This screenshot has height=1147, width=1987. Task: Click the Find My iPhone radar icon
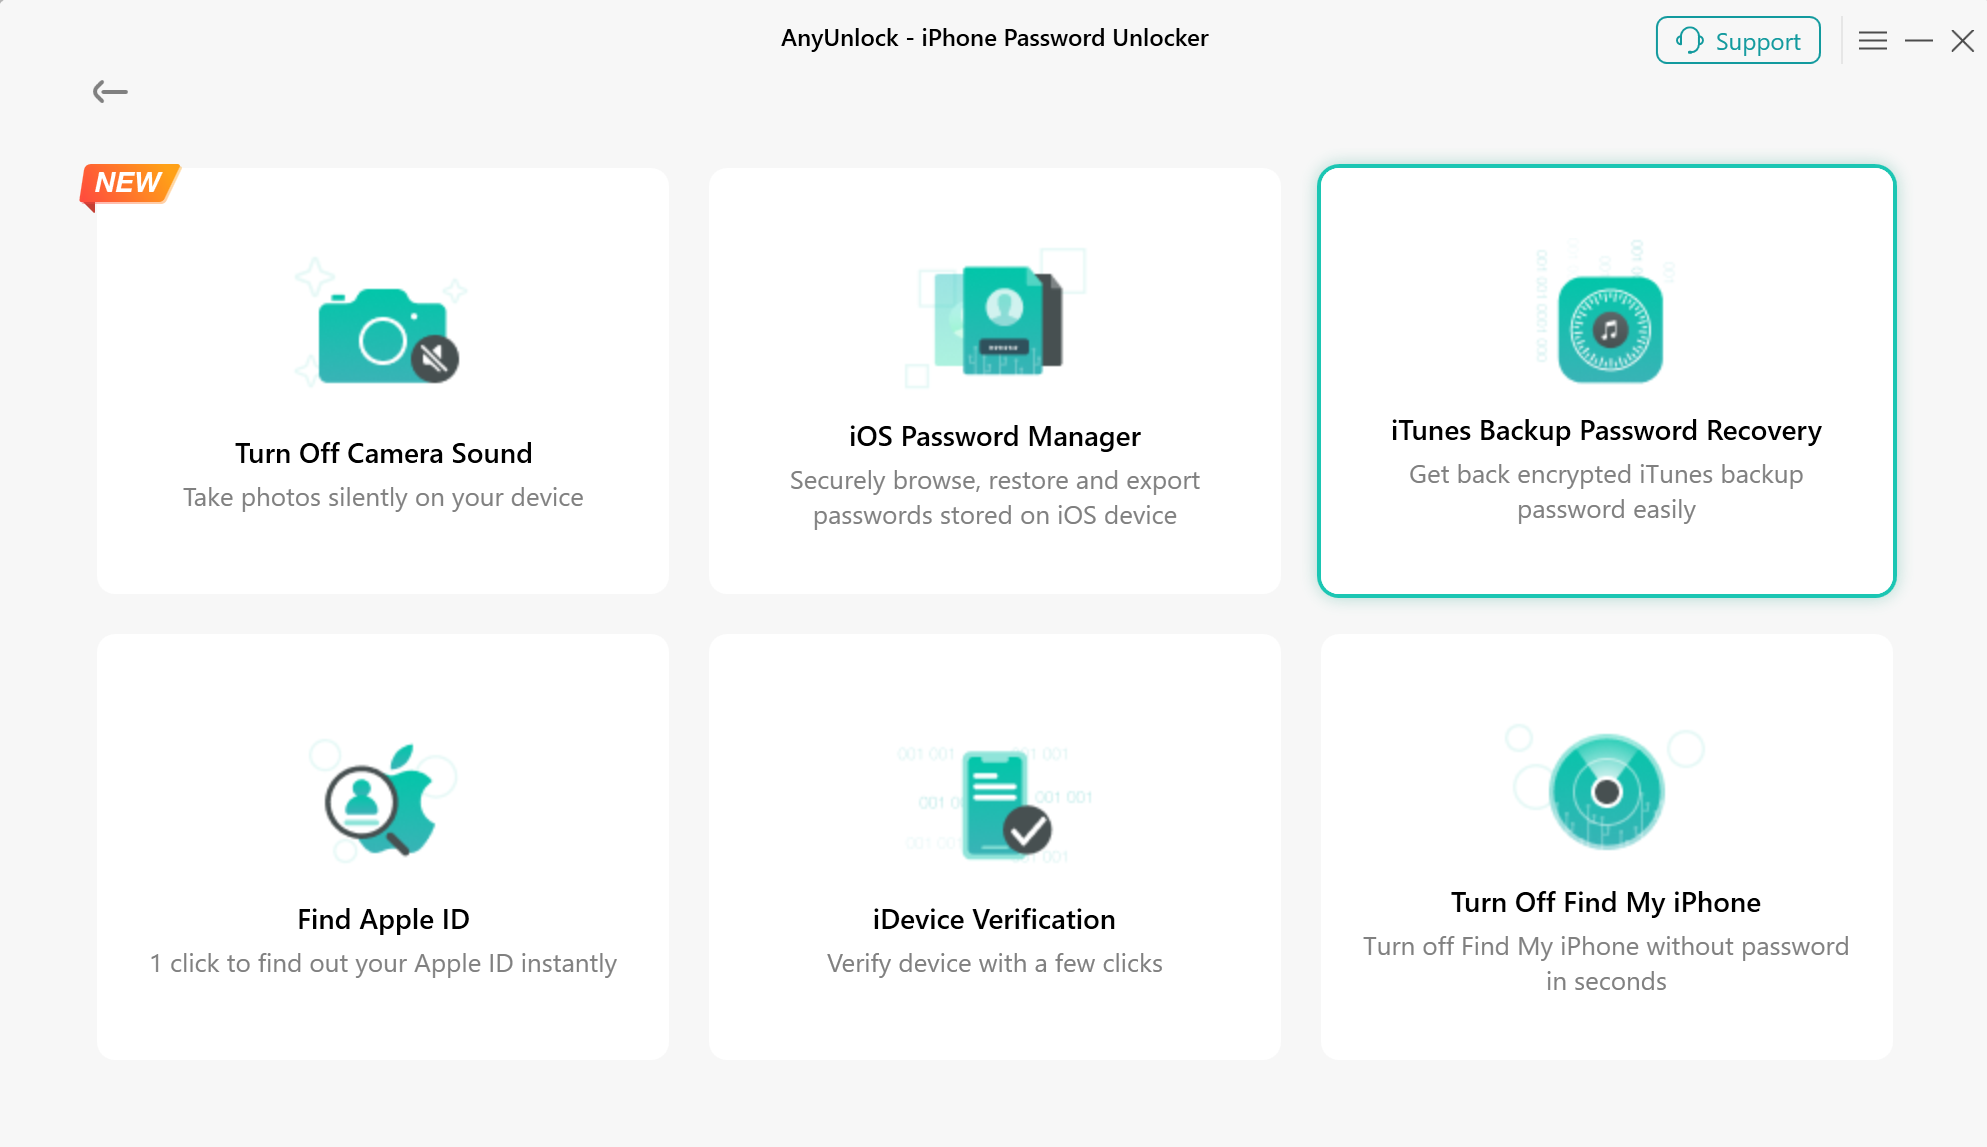click(x=1607, y=791)
